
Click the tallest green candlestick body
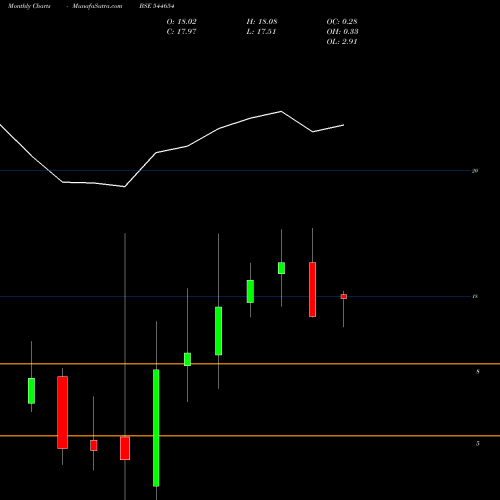[x=156, y=428]
